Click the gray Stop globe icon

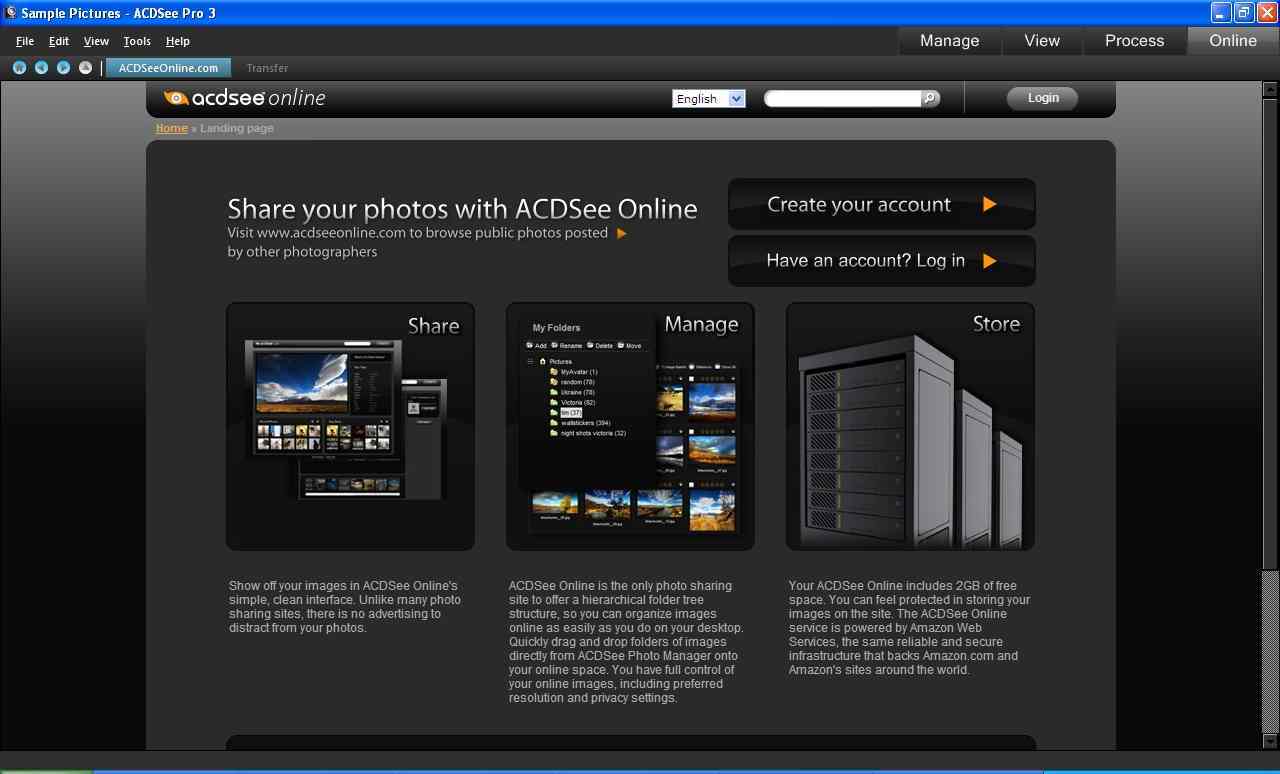(x=84, y=67)
